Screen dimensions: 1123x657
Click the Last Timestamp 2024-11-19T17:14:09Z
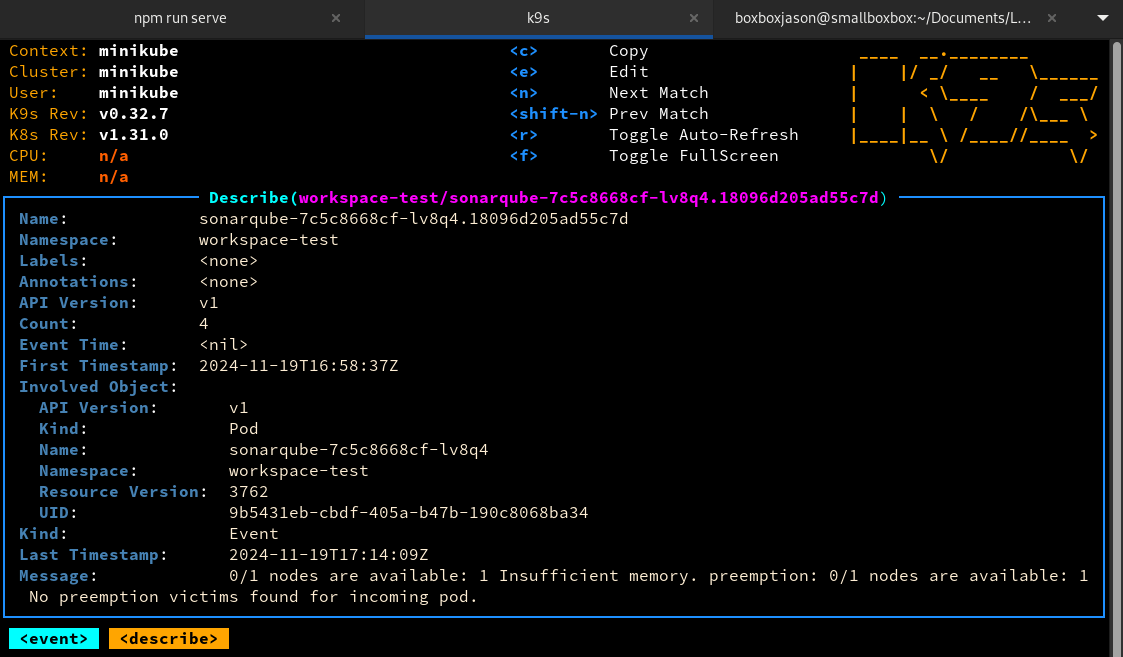(x=329, y=555)
